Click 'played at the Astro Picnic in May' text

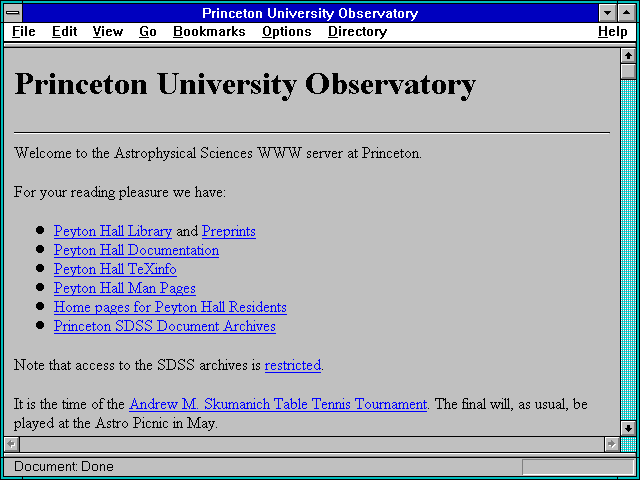[116, 423]
